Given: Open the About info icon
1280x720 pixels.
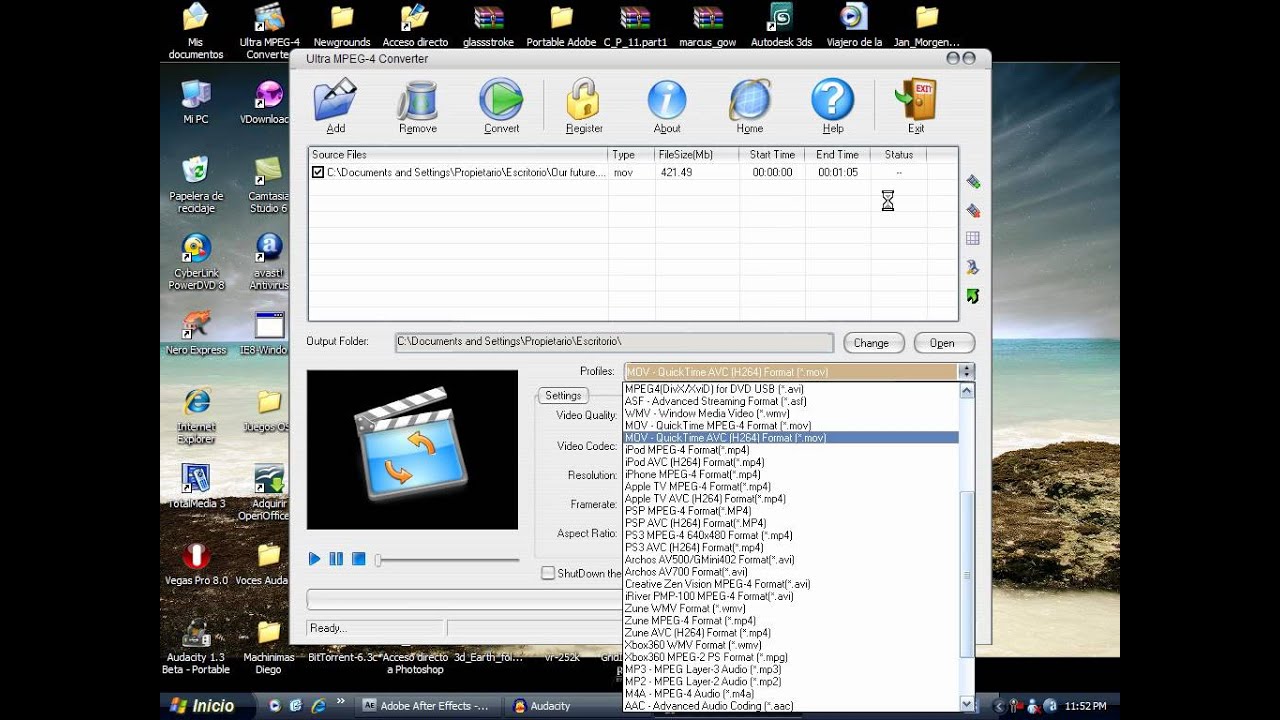Looking at the screenshot, I should [667, 101].
